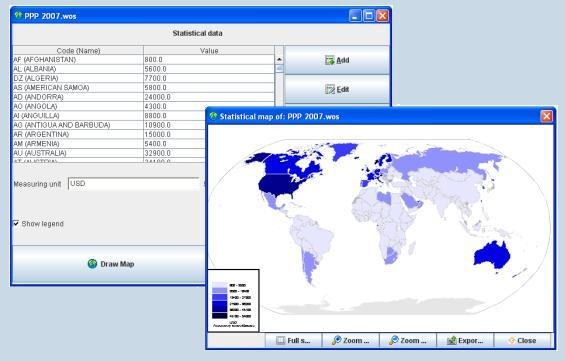Select the AR (ARGENTINA) row

click(109, 134)
